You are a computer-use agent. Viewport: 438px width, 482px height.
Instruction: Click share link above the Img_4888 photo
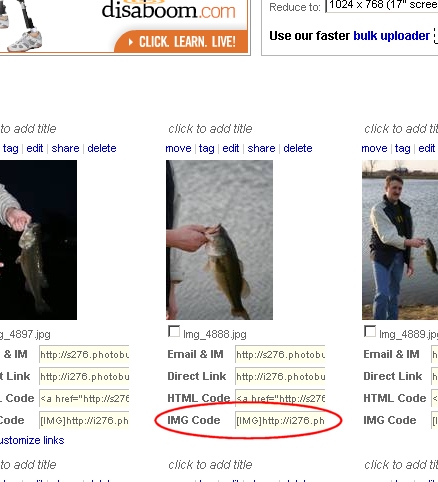tap(261, 148)
